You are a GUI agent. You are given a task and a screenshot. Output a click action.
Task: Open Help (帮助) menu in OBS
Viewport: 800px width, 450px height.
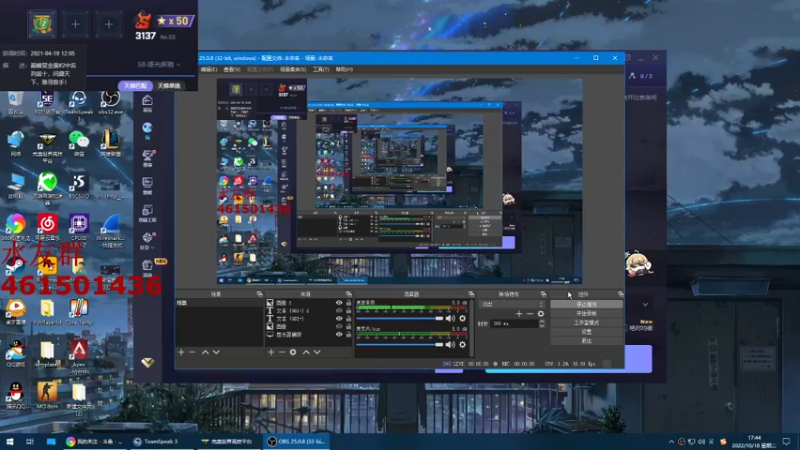tap(344, 69)
